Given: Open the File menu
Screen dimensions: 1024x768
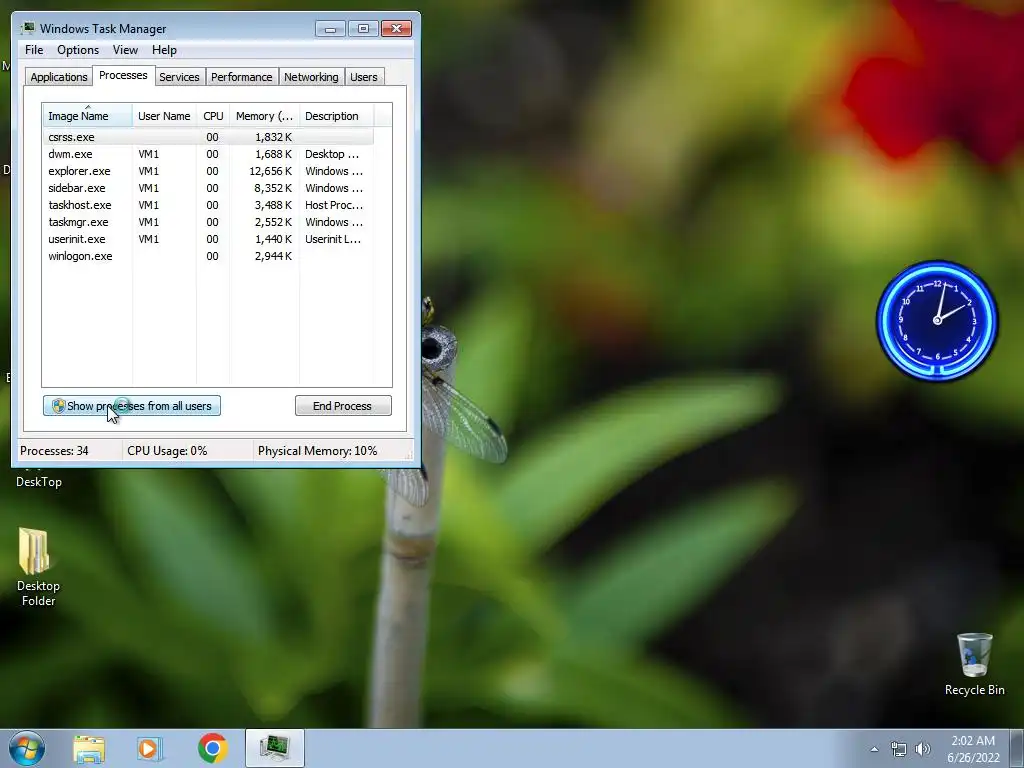Looking at the screenshot, I should 34,50.
